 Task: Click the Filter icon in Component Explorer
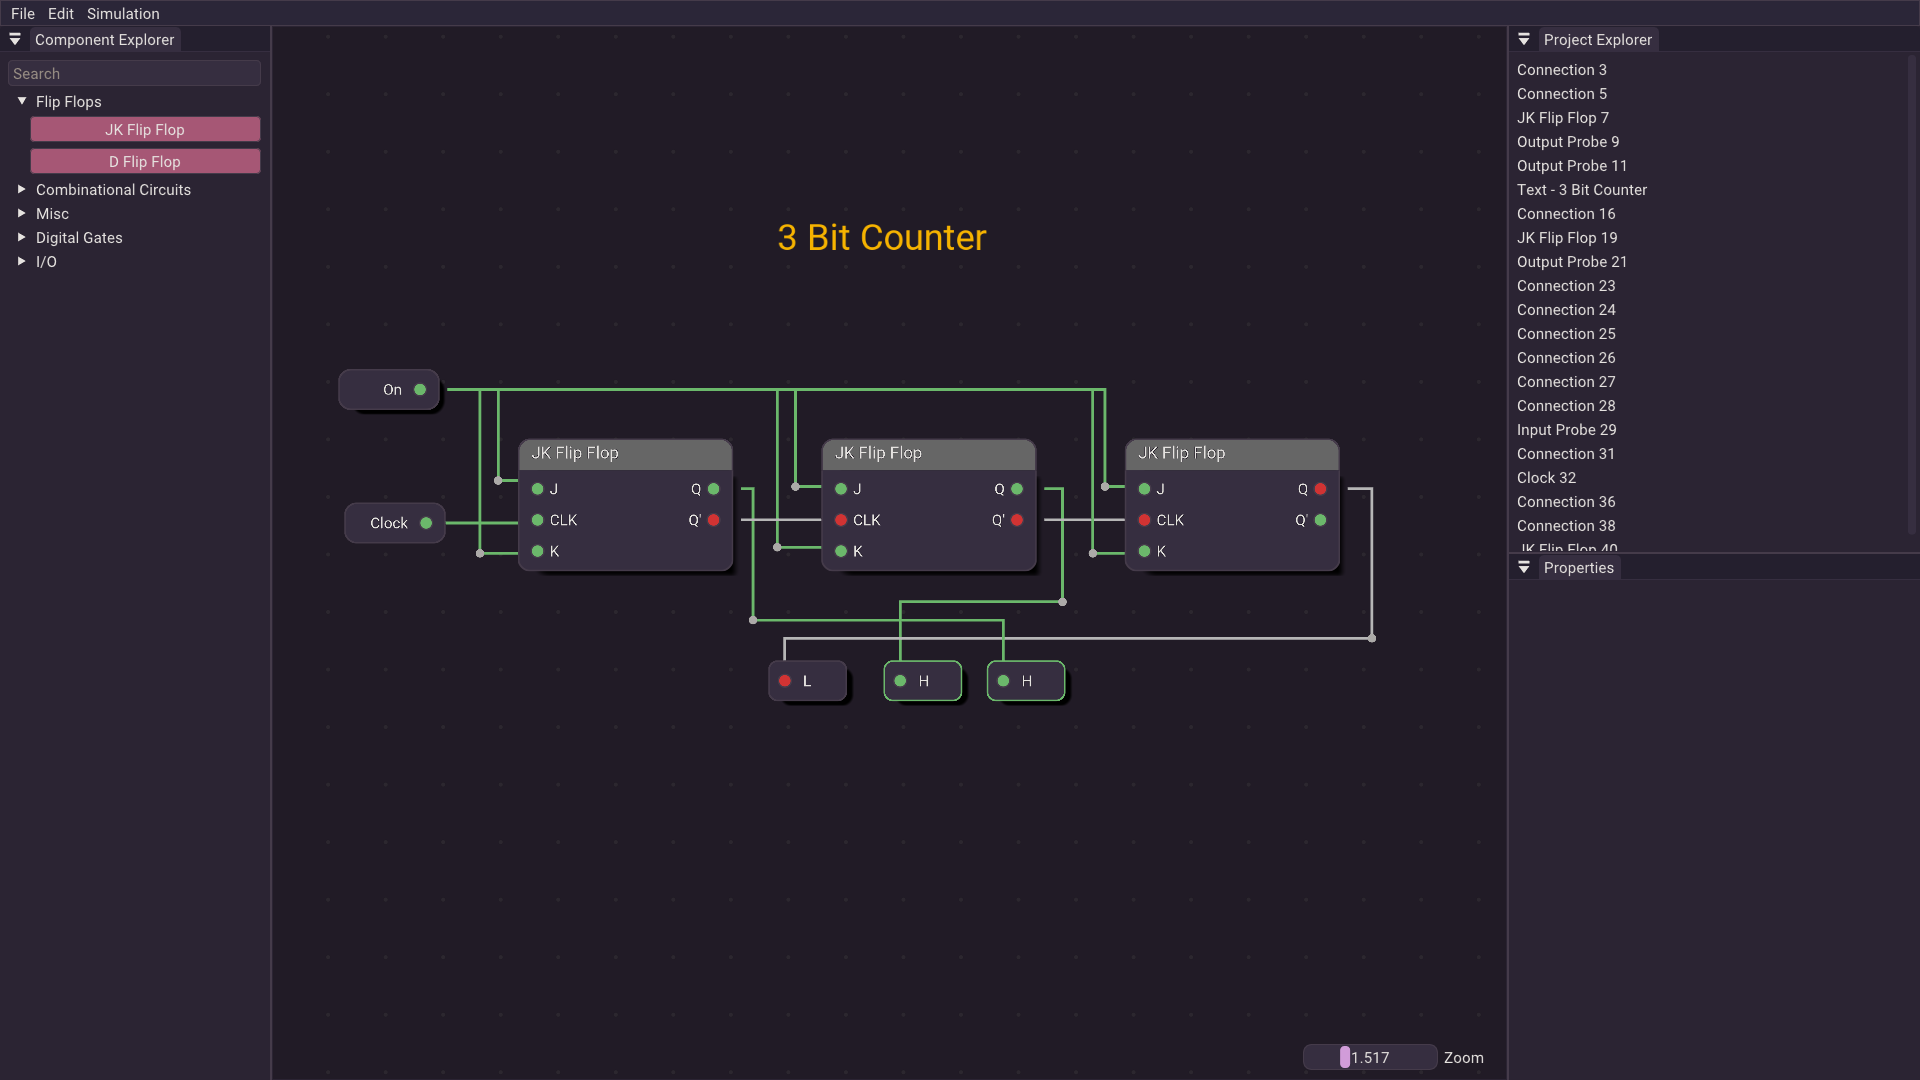[x=15, y=38]
